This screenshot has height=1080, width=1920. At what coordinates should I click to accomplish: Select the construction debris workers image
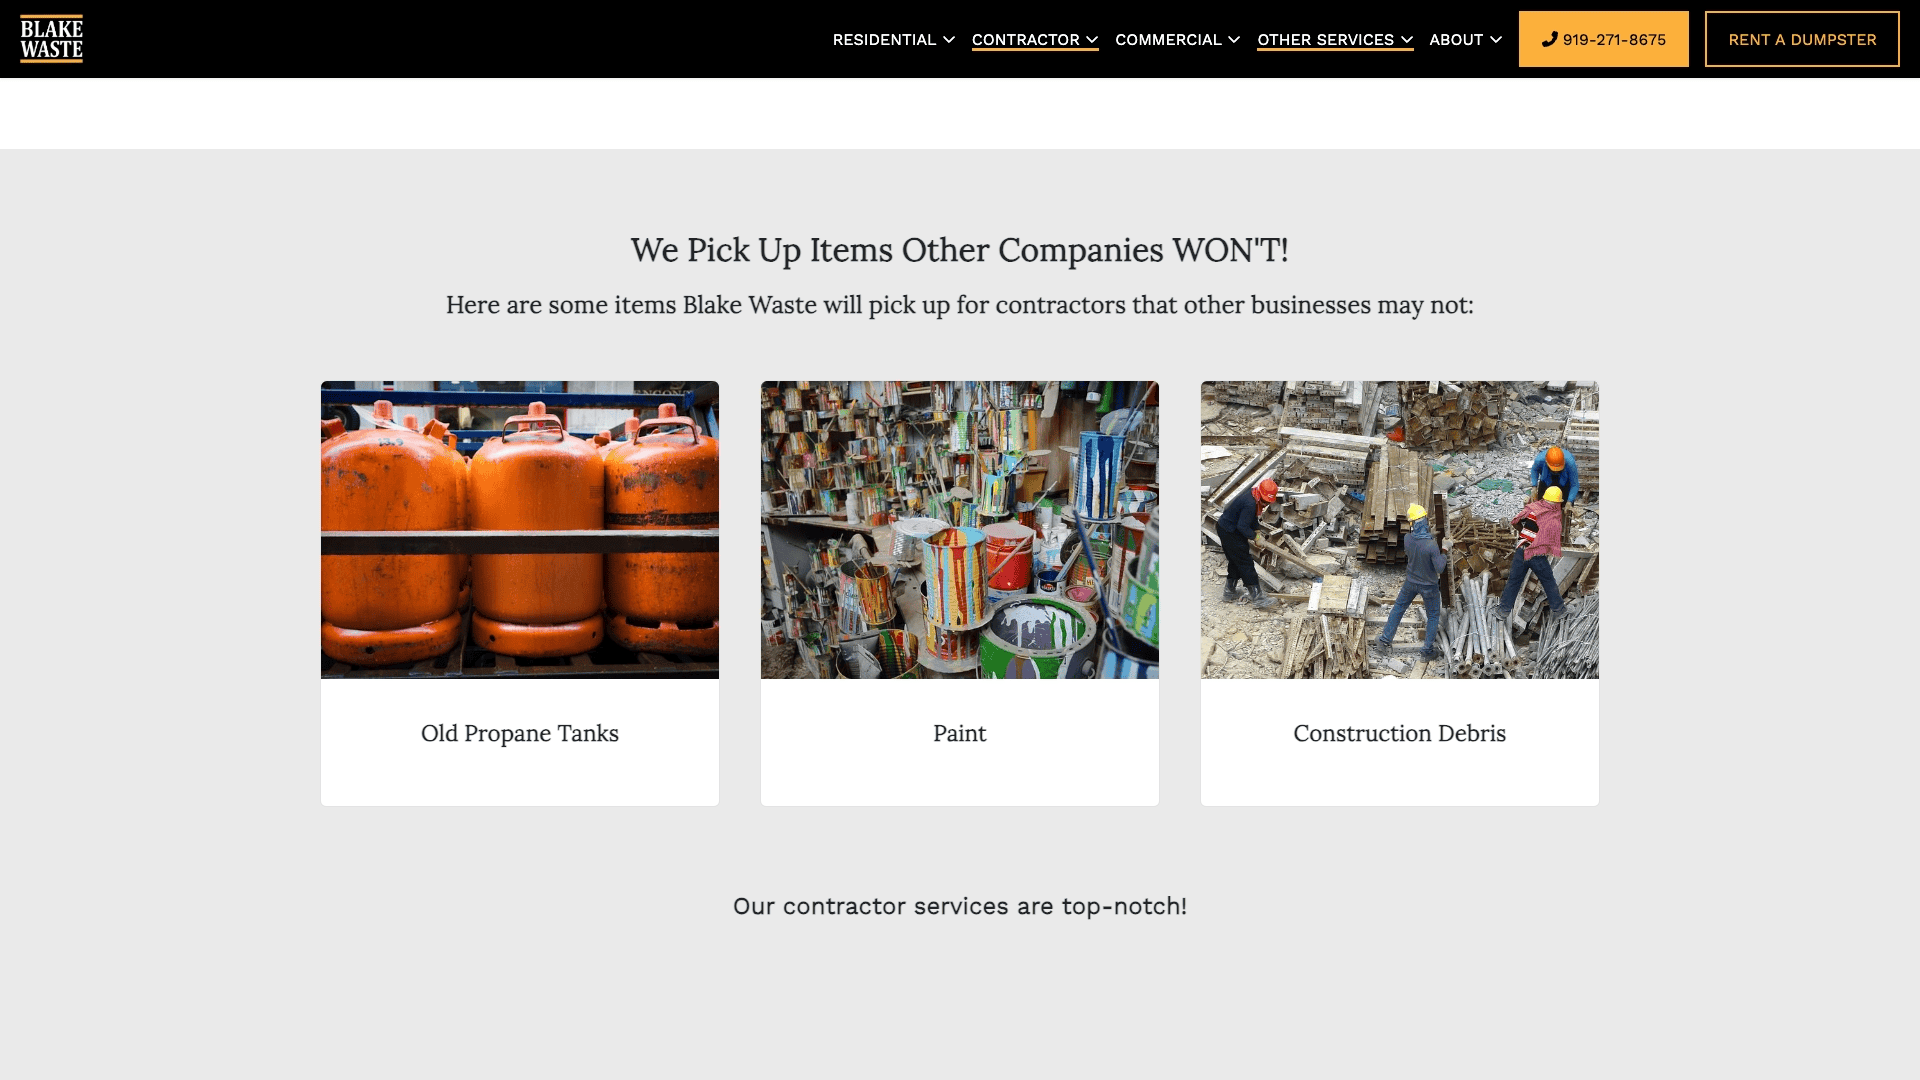(1400, 530)
